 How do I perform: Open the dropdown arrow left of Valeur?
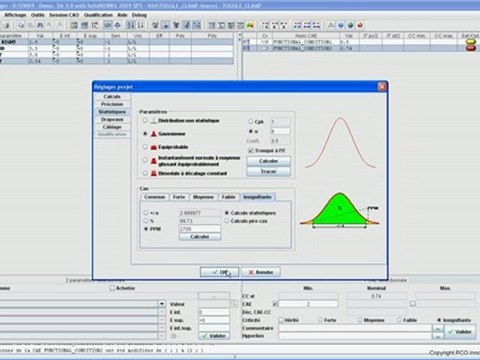(x=162, y=304)
